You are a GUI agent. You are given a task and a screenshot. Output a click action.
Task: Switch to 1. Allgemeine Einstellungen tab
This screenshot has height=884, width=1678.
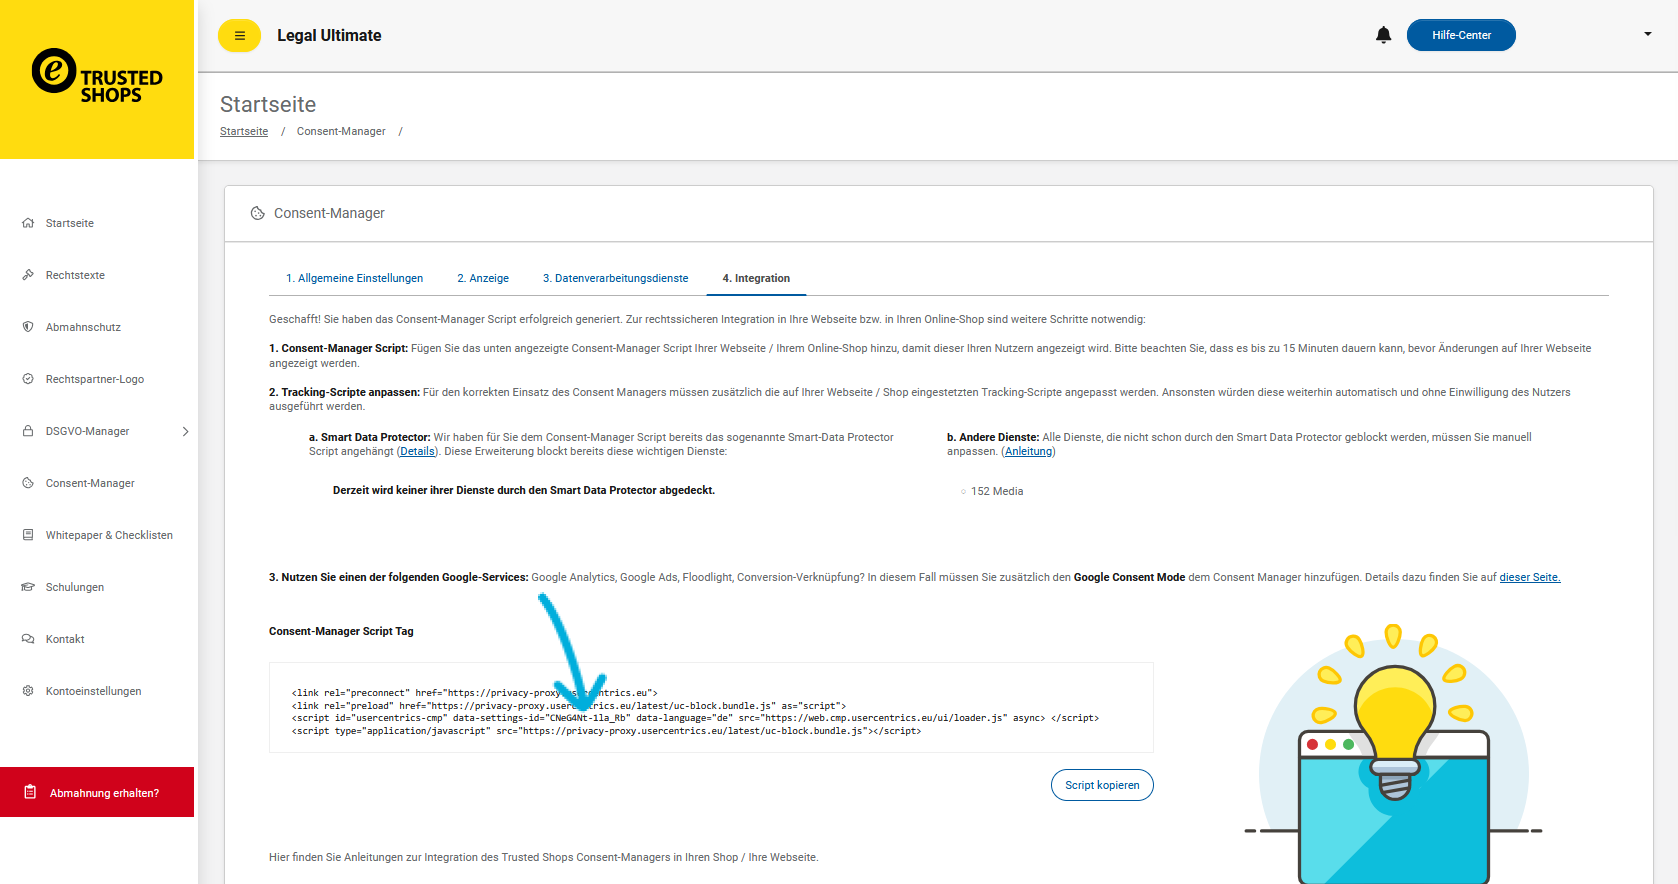[x=354, y=278]
